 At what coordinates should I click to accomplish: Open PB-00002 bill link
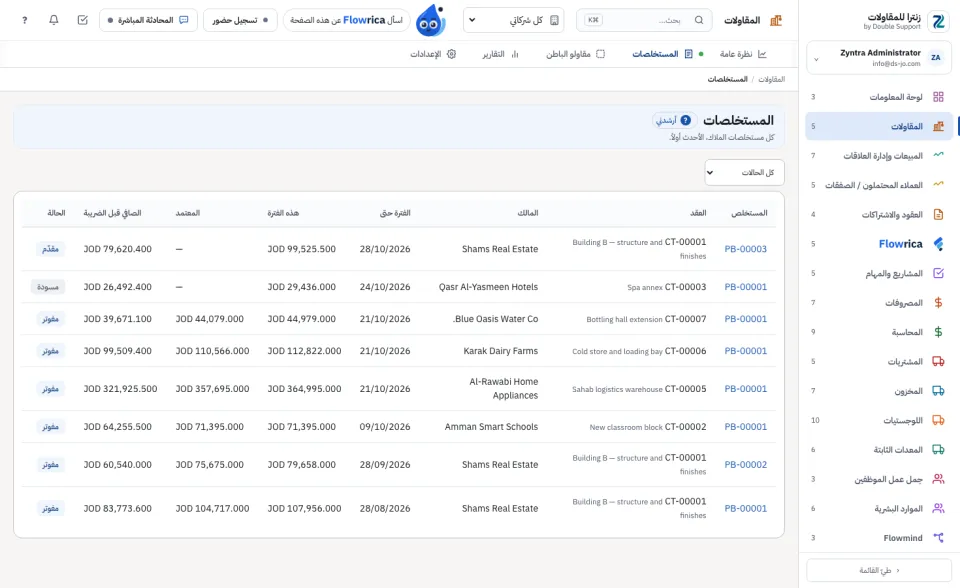tap(745, 464)
